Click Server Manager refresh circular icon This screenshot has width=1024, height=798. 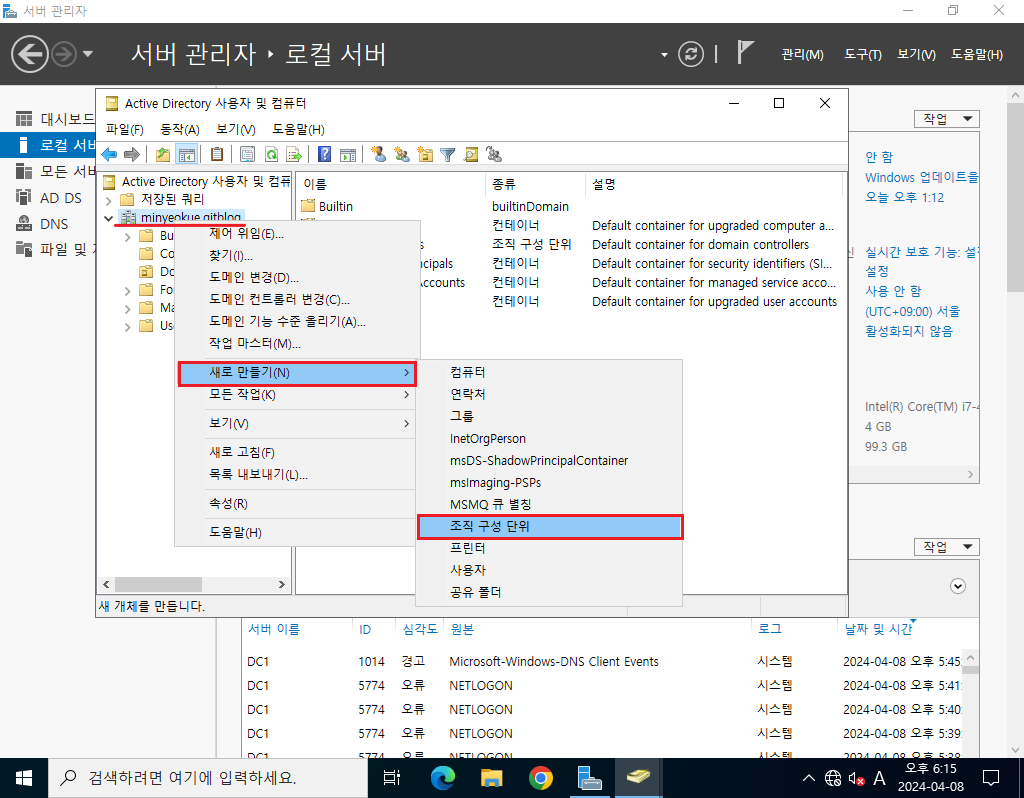pos(691,54)
